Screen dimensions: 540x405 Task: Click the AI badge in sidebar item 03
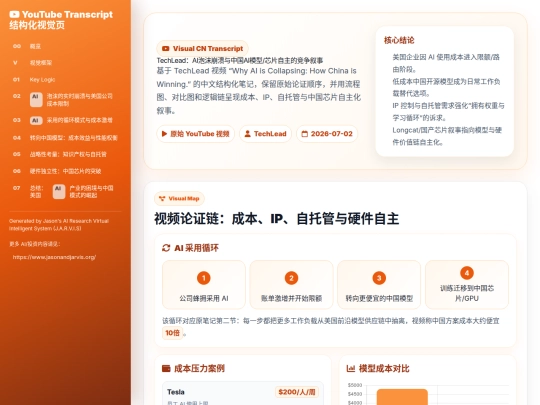click(36, 120)
